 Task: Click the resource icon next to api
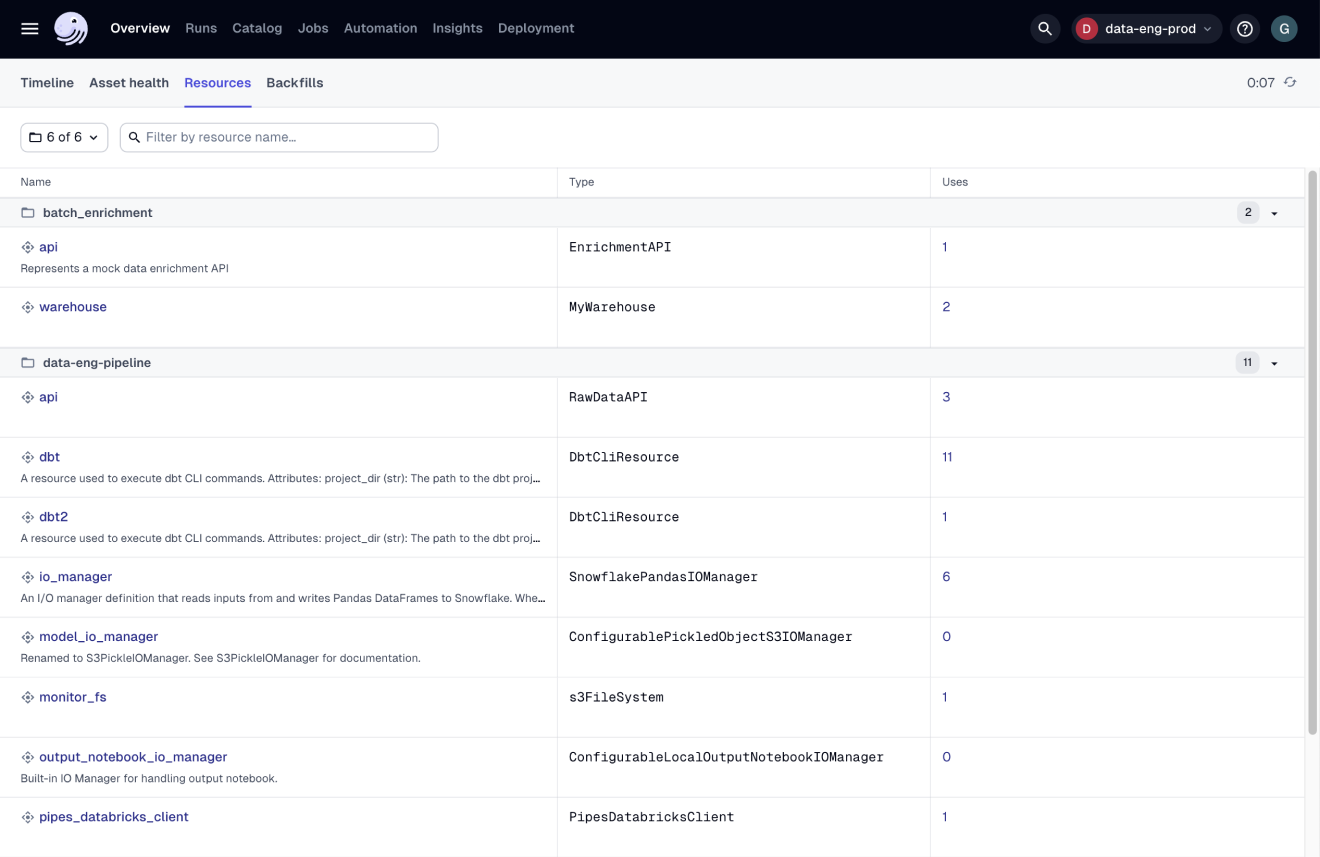(27, 246)
